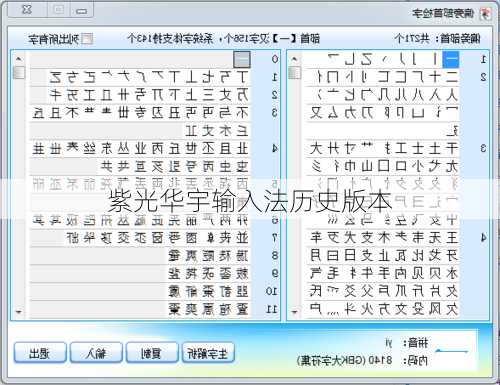Select the 匕 radical
Image resolution: width=500 pixels, height=385 pixels.
pos(350,95)
